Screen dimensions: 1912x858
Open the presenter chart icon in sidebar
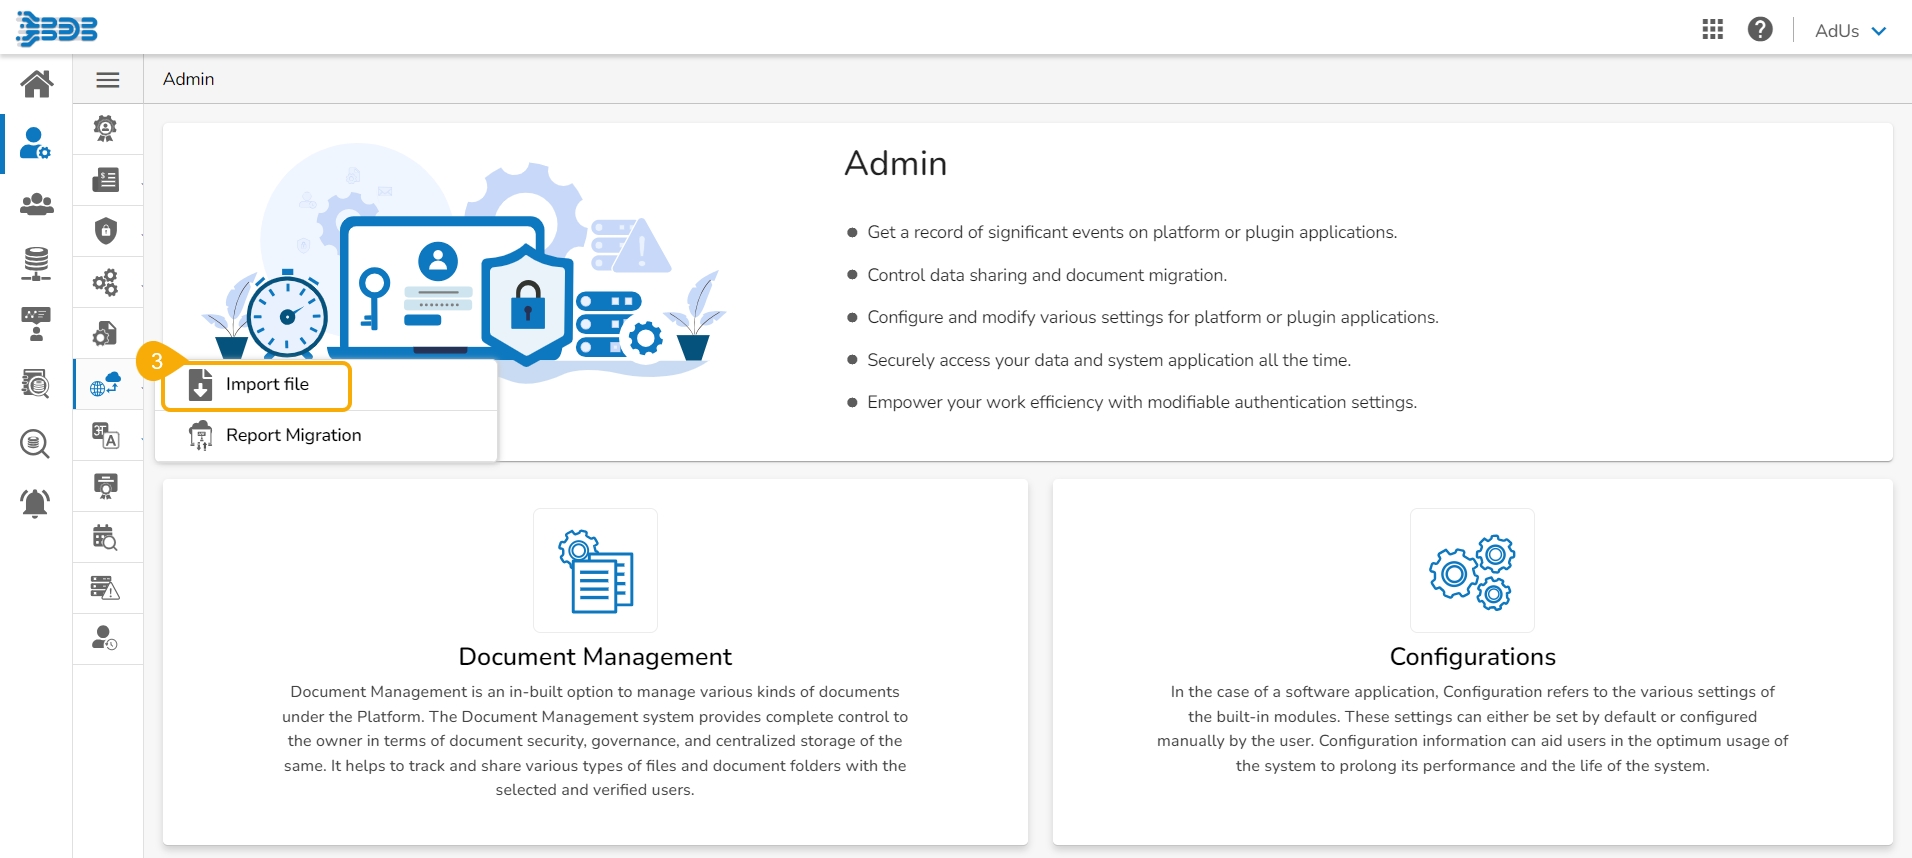pos(36,324)
